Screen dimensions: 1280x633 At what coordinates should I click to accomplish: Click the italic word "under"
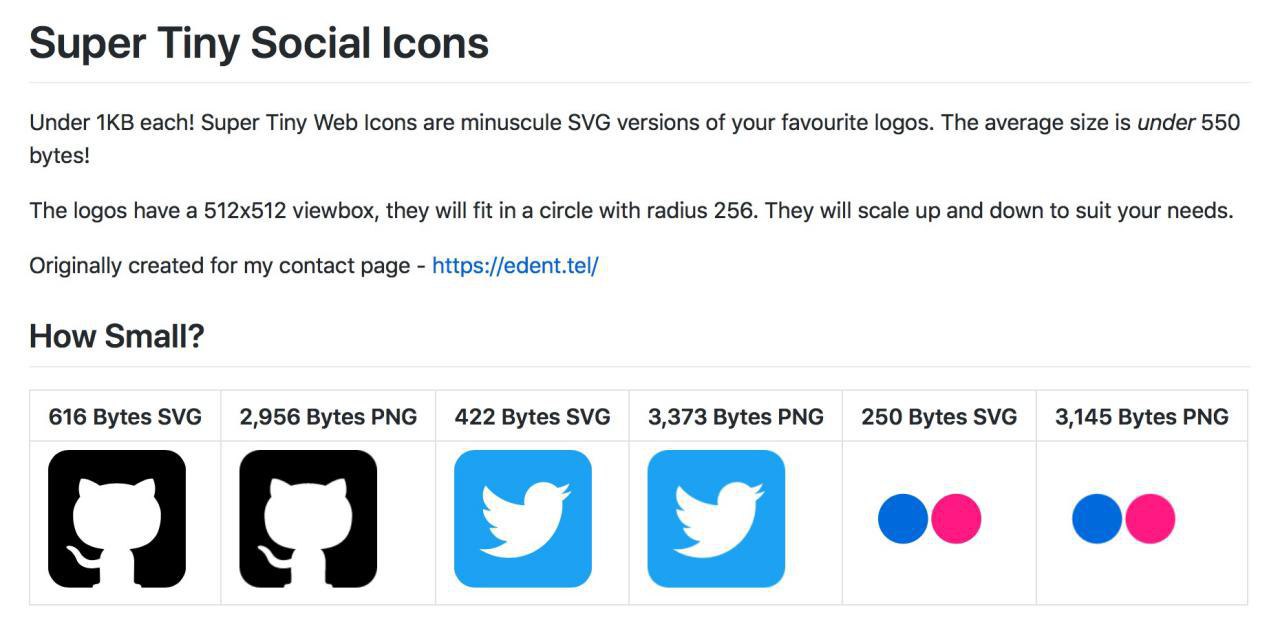(1166, 124)
